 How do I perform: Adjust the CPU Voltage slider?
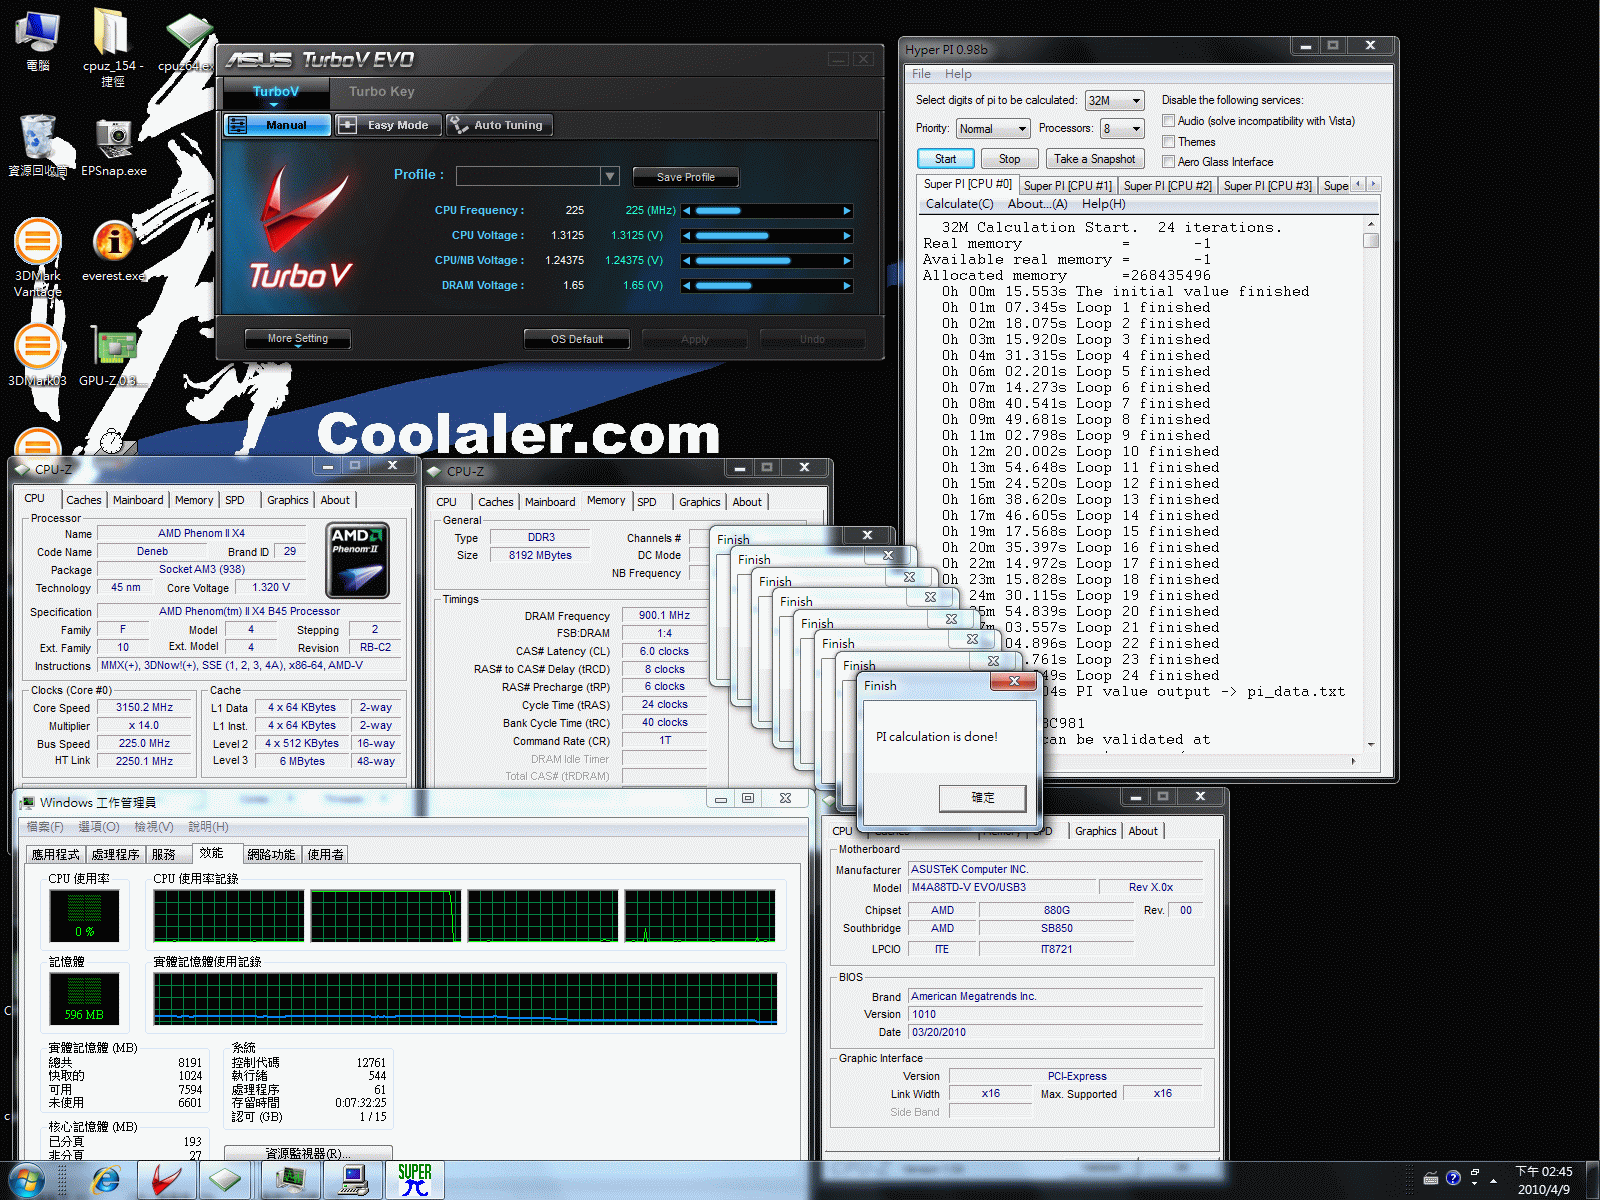(767, 236)
